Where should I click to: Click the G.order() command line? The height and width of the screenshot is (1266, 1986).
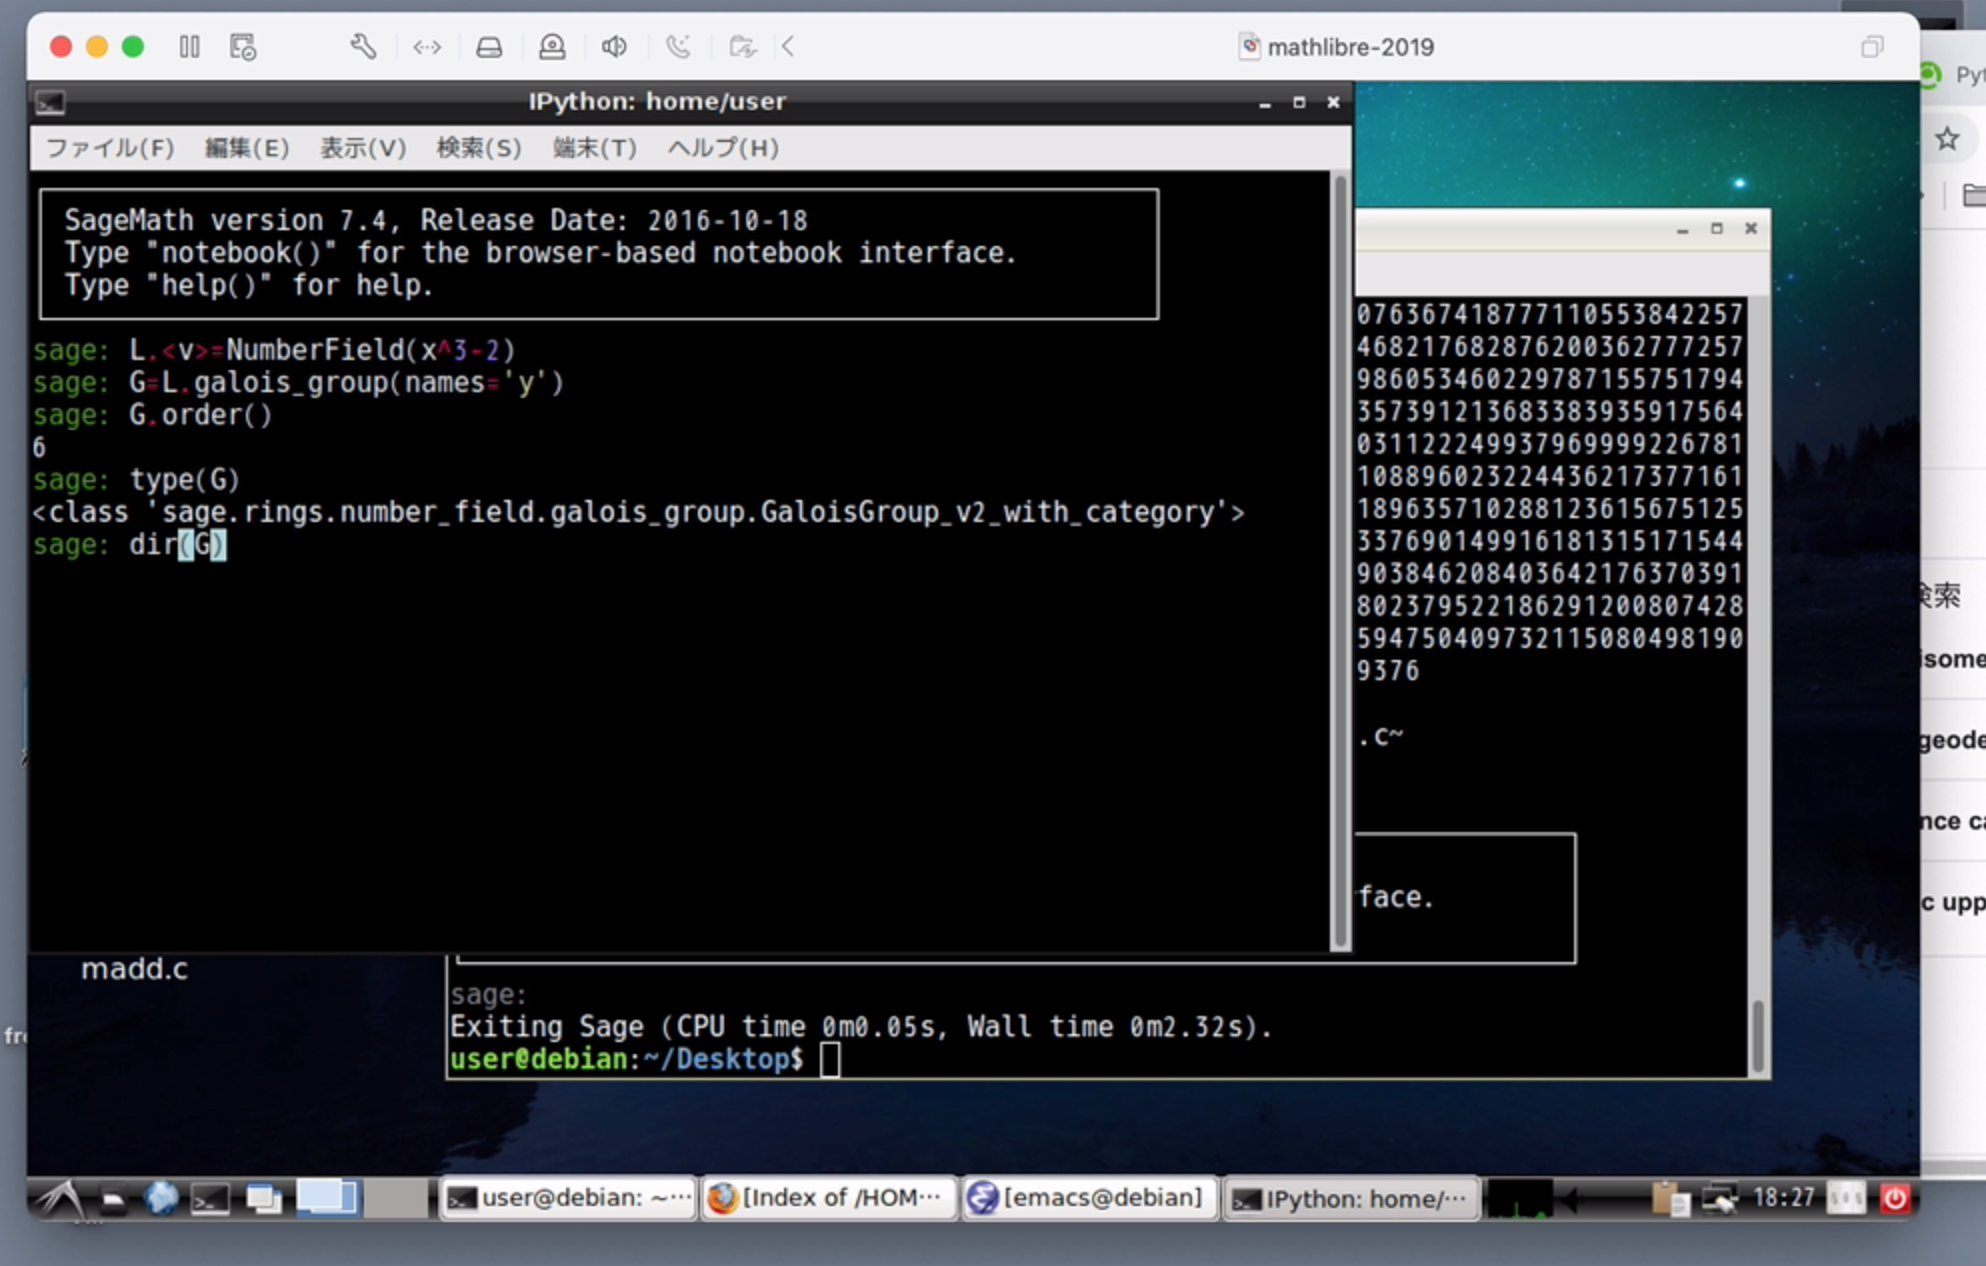tap(152, 415)
